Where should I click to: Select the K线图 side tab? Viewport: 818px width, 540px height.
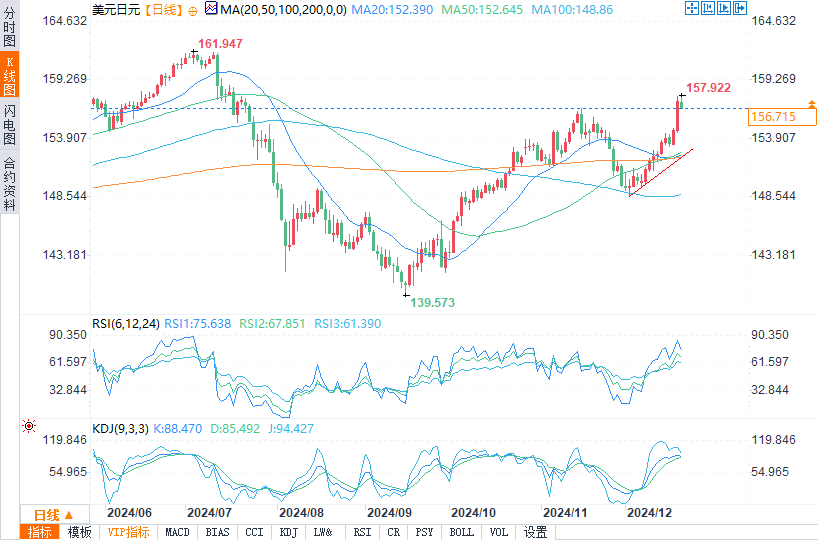pyautogui.click(x=9, y=75)
